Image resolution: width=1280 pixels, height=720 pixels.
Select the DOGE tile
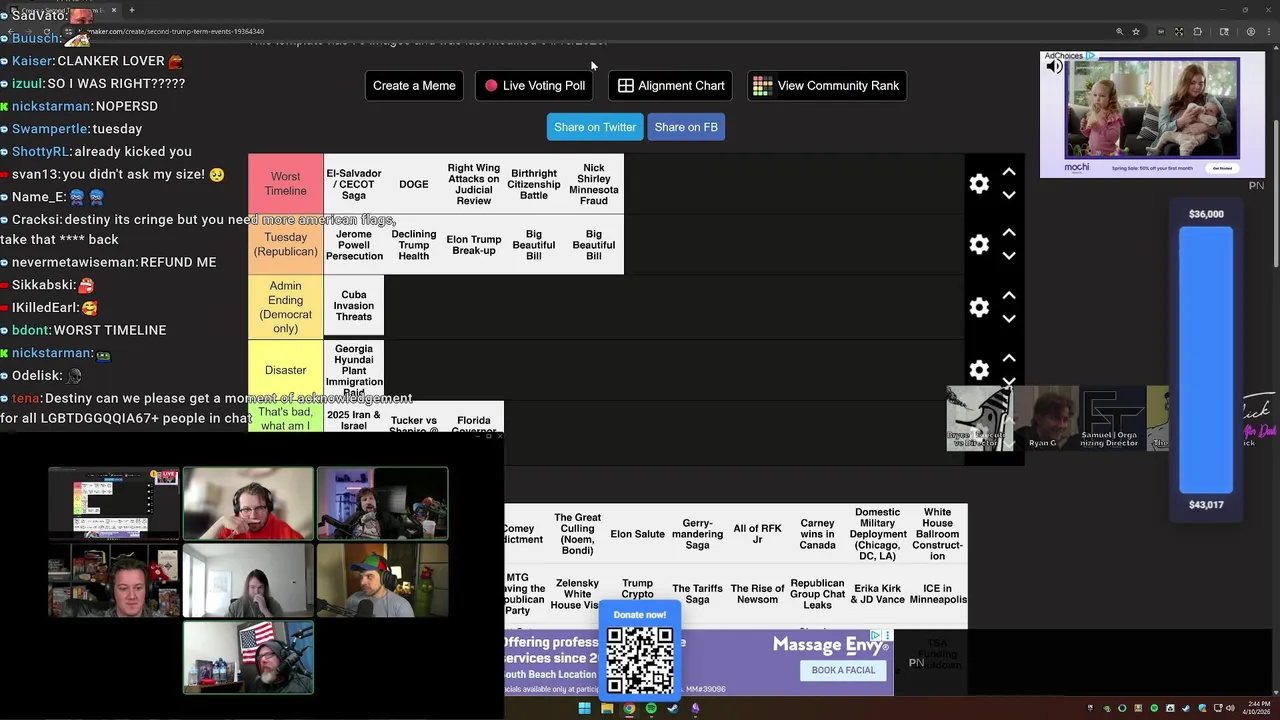(x=414, y=184)
